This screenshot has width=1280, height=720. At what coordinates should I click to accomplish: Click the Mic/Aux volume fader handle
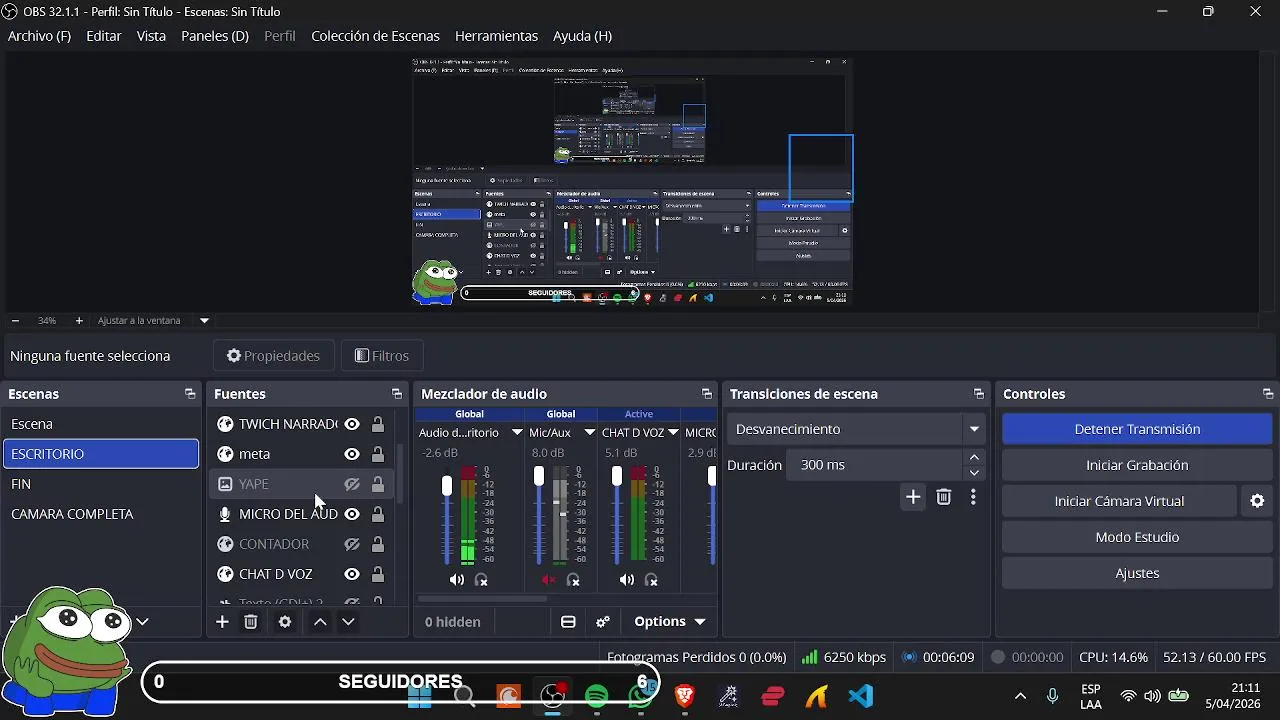pyautogui.click(x=539, y=477)
